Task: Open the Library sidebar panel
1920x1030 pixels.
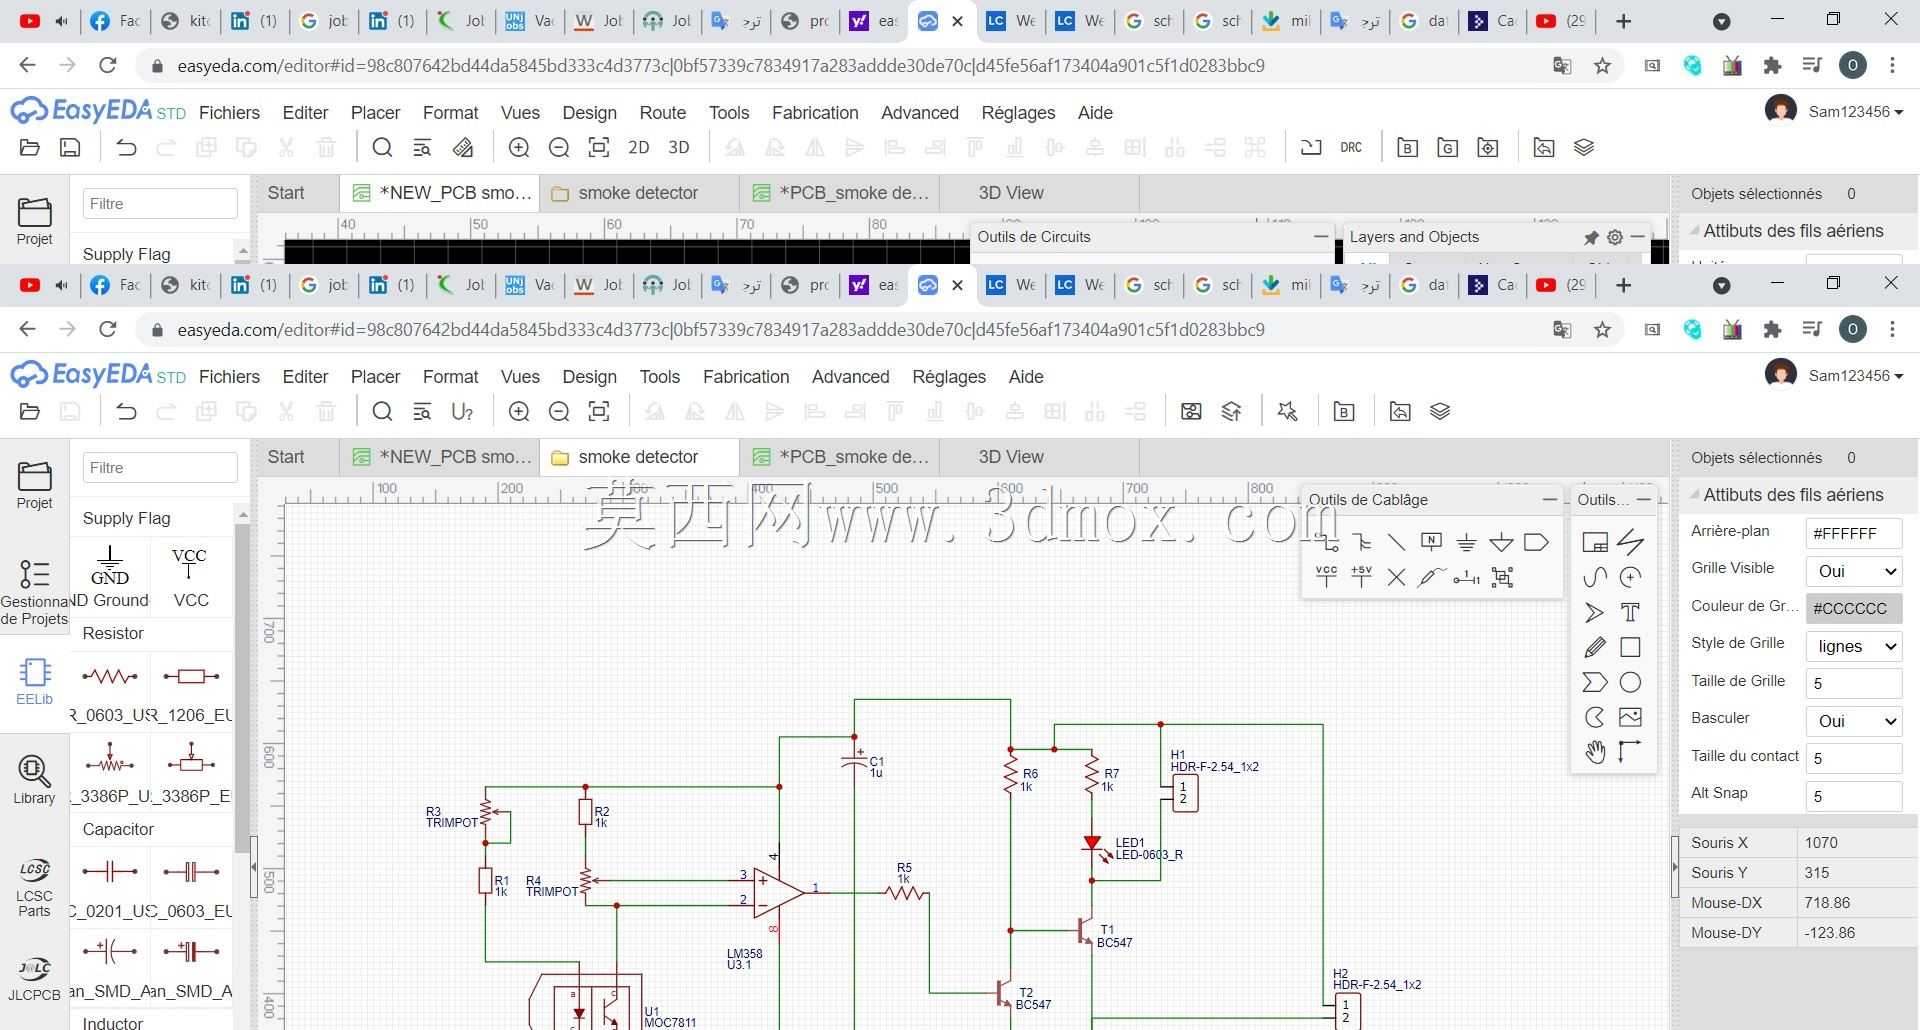Action: (34, 780)
